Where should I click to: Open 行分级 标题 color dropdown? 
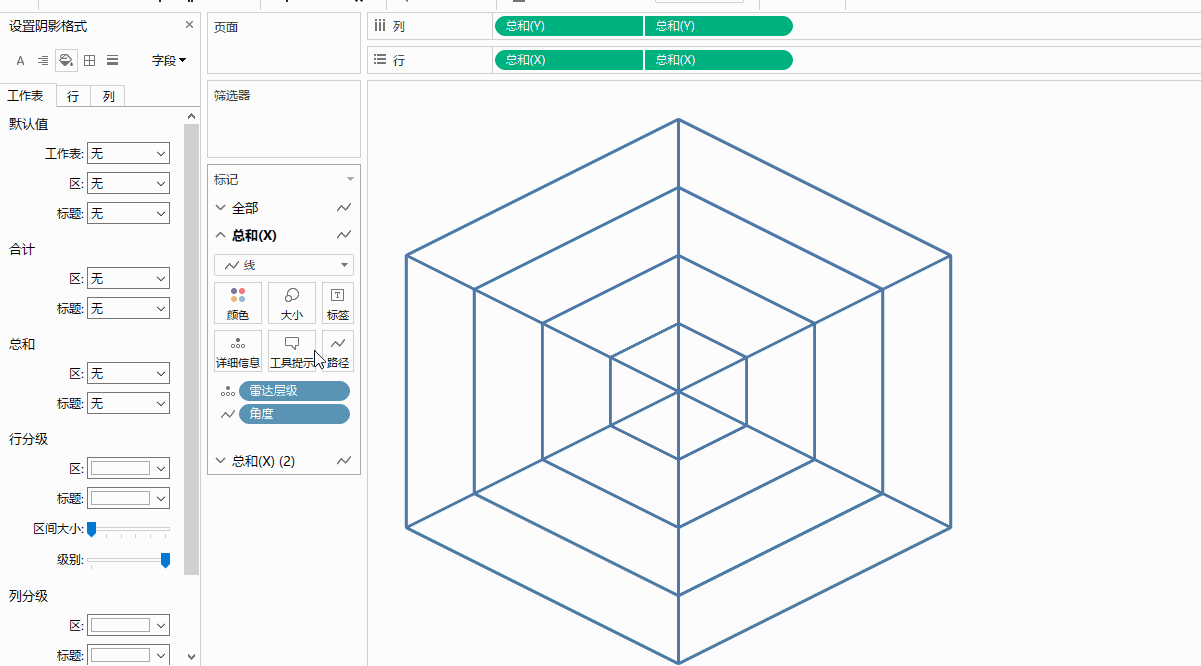coord(128,498)
